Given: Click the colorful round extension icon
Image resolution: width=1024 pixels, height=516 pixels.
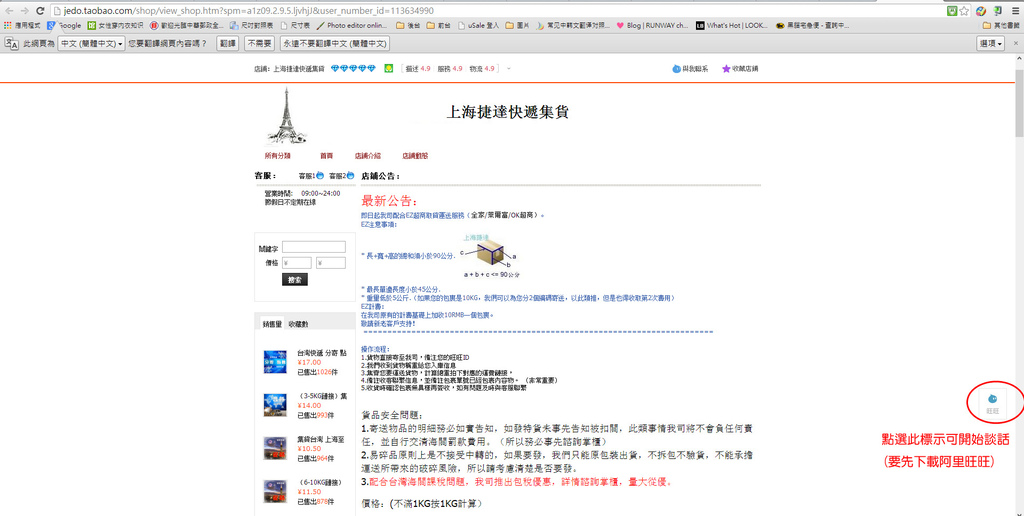Looking at the screenshot, I should coord(981,10).
